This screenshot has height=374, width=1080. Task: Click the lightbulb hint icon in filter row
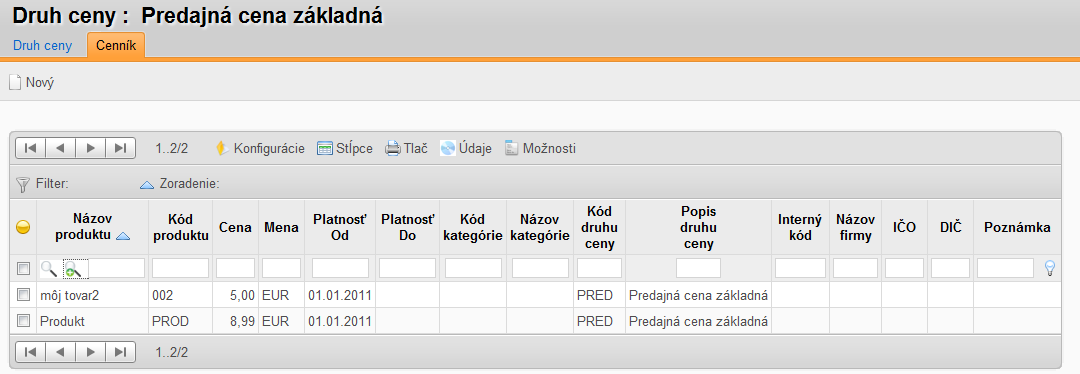pos(1050,268)
